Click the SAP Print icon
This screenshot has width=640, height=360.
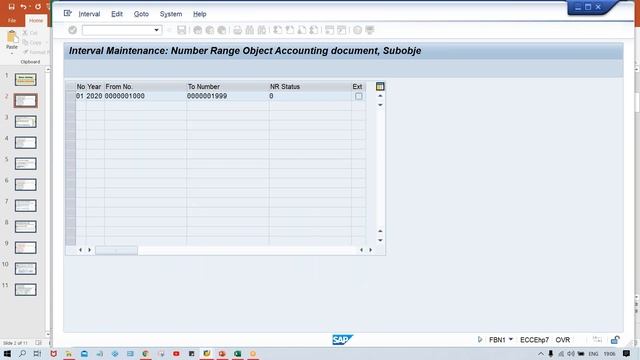(238, 30)
